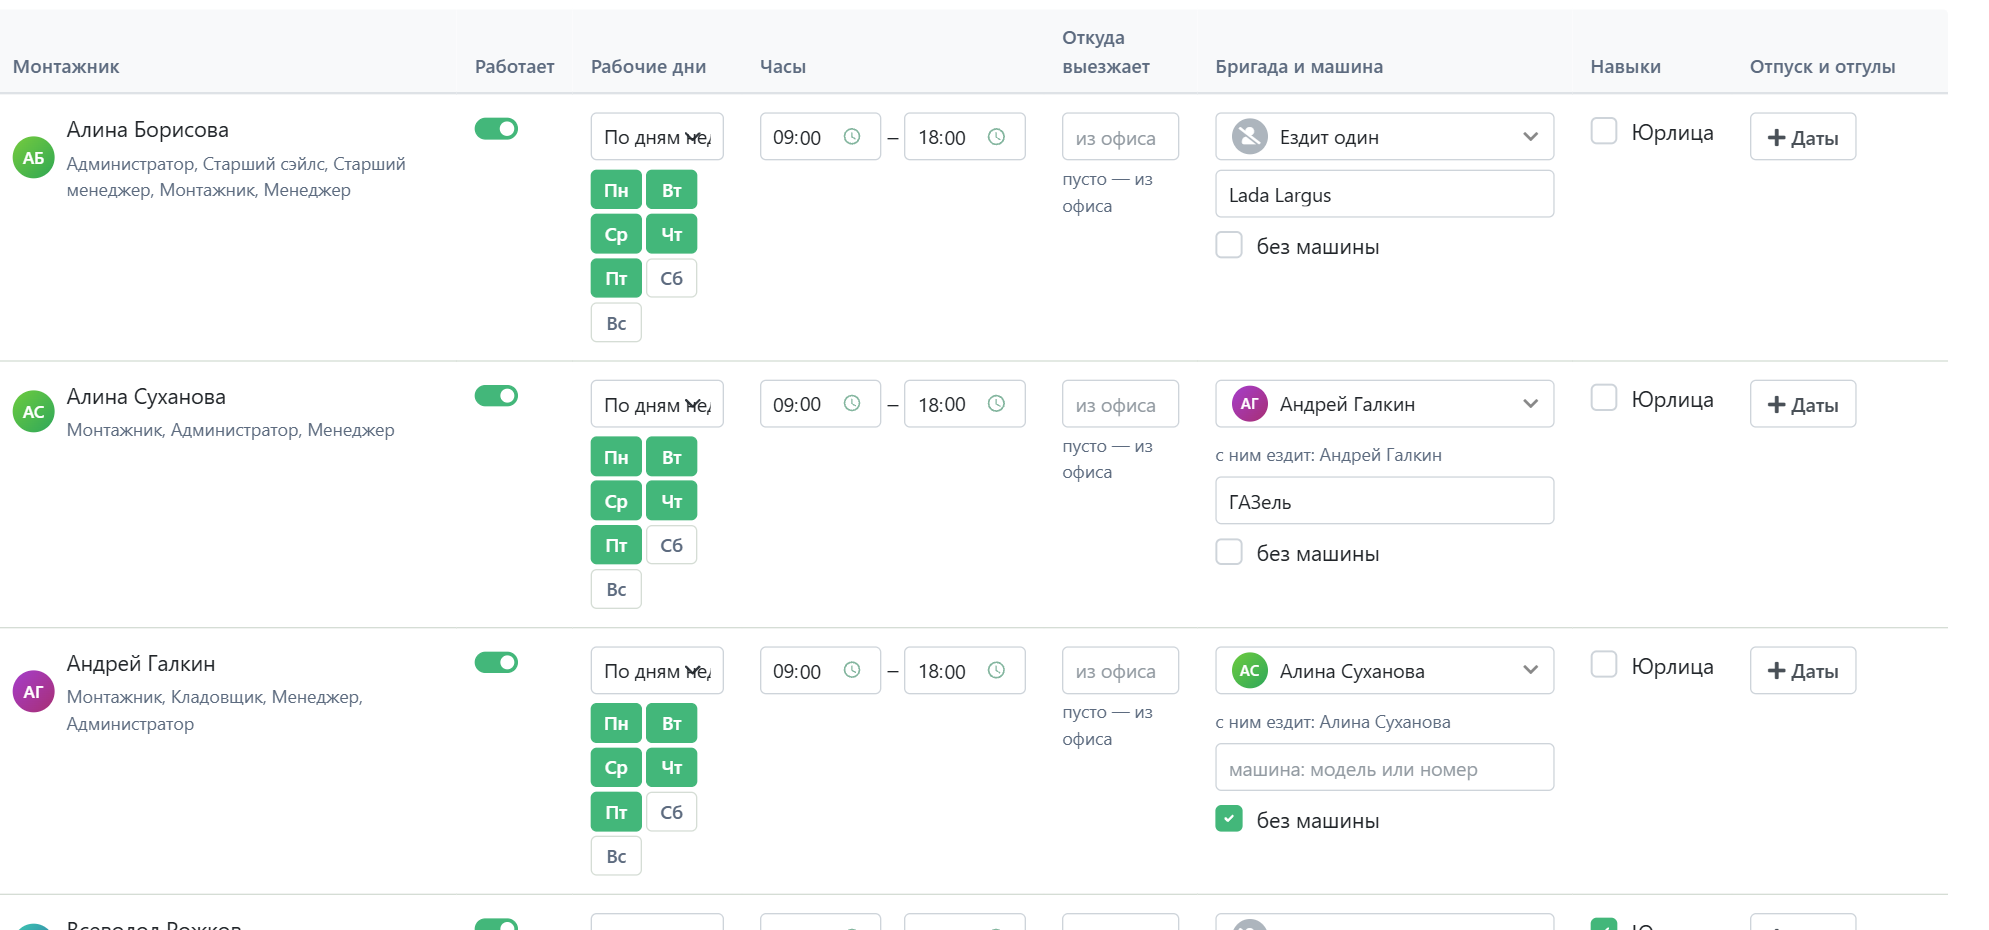Toggle the working switch for Андрей Галкин
This screenshot has width=1989, height=930.
click(496, 662)
